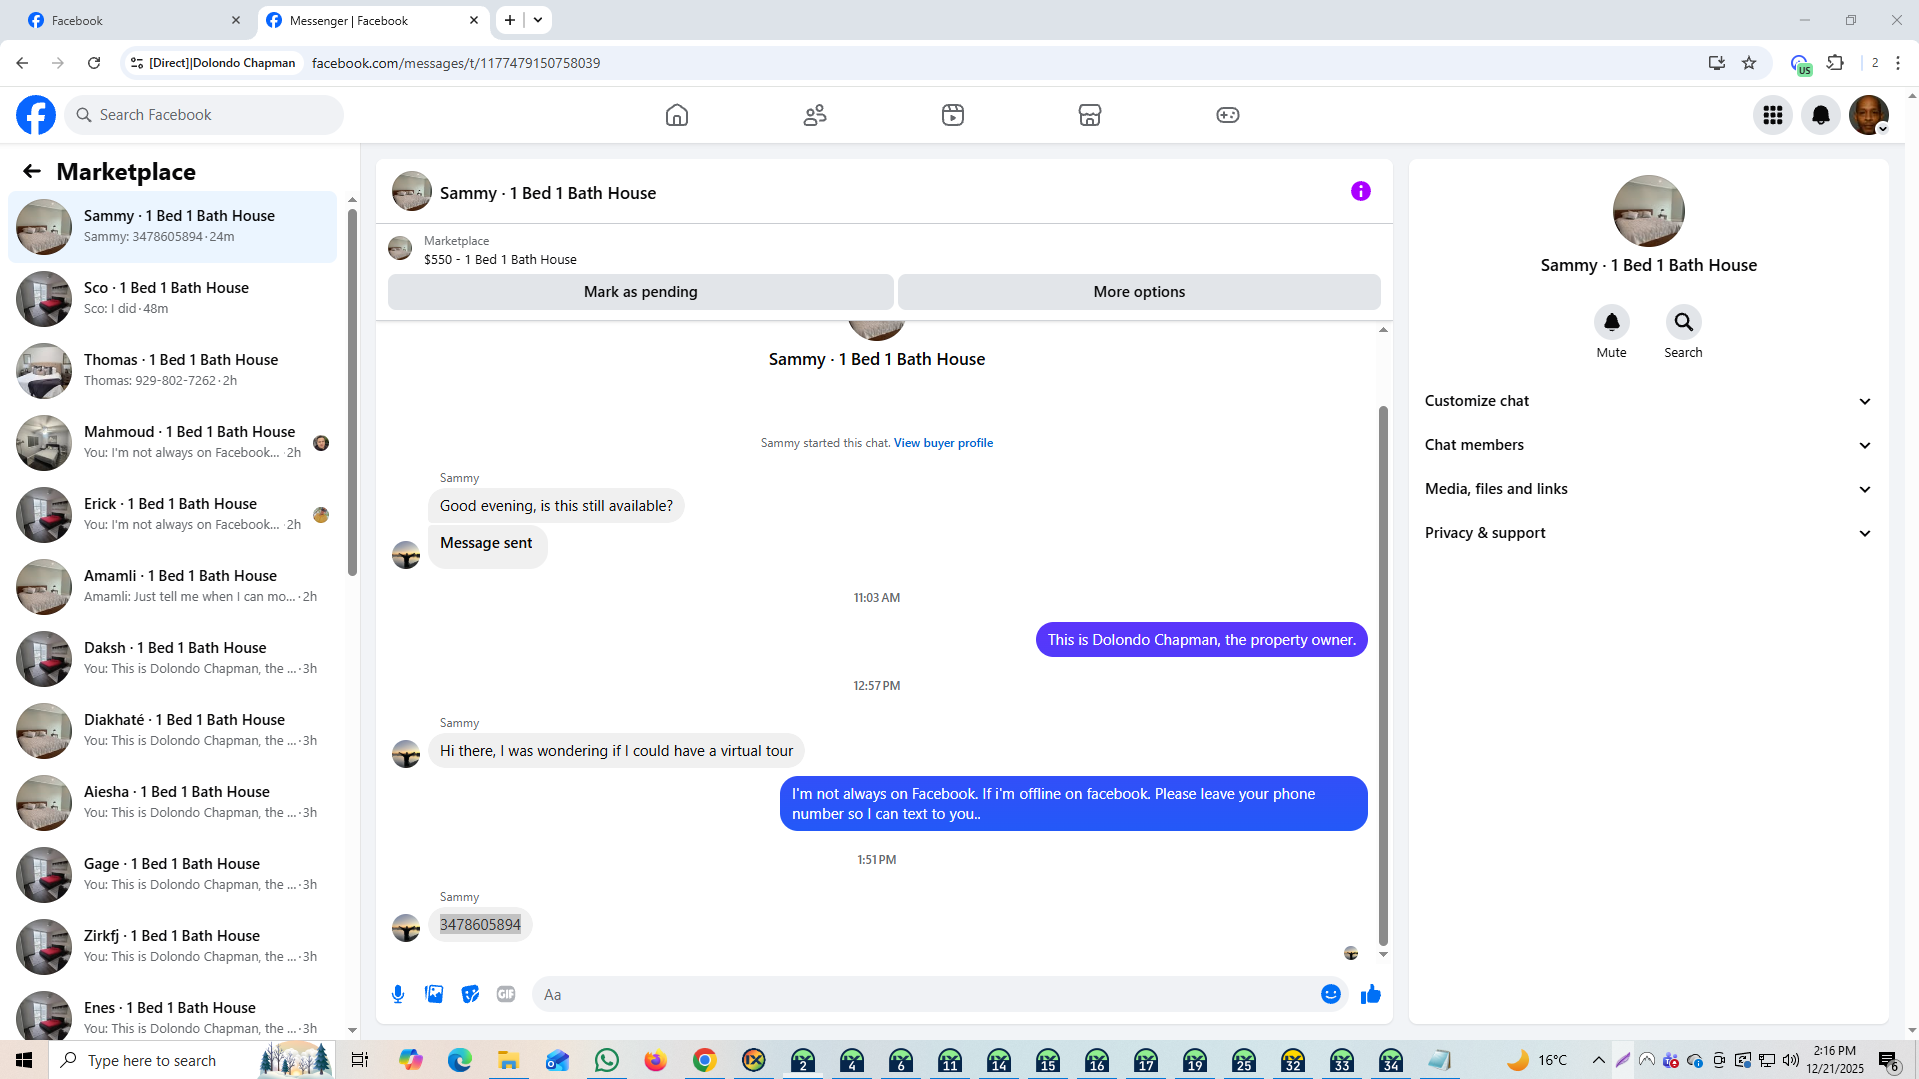Image resolution: width=1919 pixels, height=1079 pixels.
Task: Open the Home feed icon
Action: [x=677, y=115]
